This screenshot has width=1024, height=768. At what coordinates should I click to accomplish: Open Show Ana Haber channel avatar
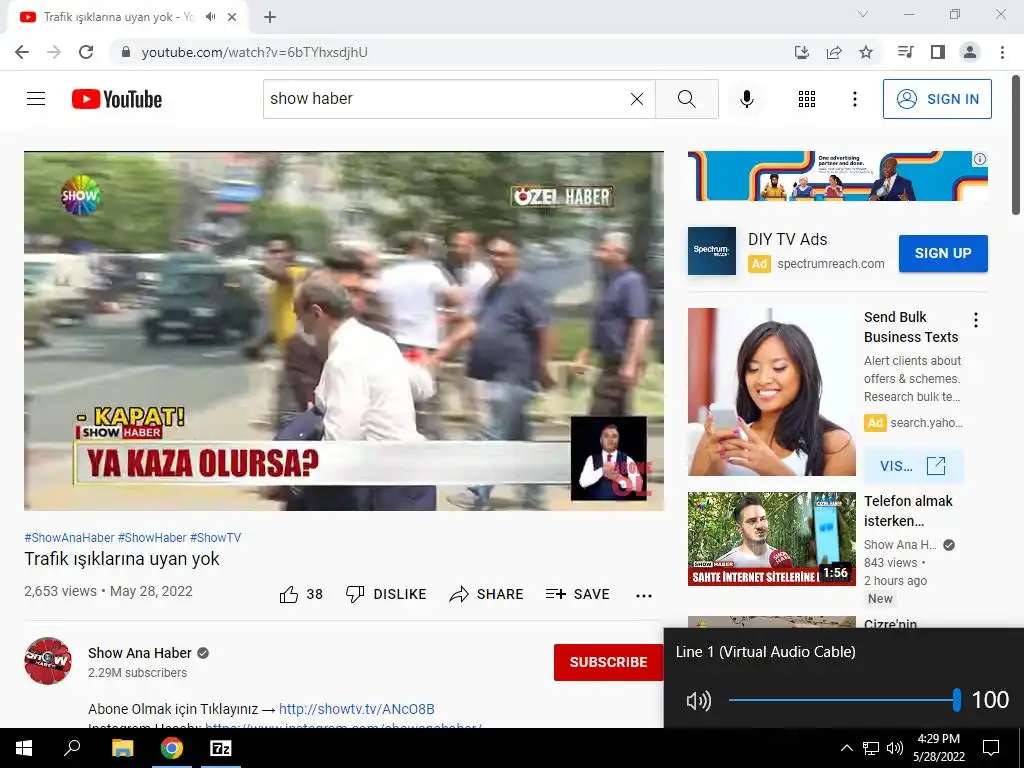tap(48, 661)
